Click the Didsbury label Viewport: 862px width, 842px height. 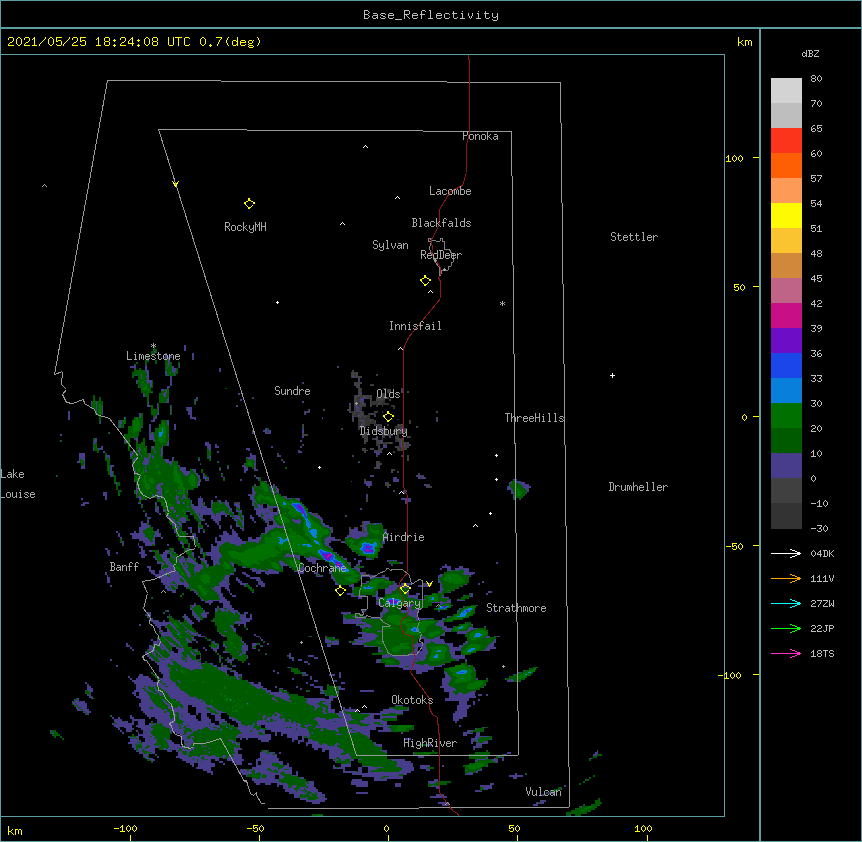384,431
